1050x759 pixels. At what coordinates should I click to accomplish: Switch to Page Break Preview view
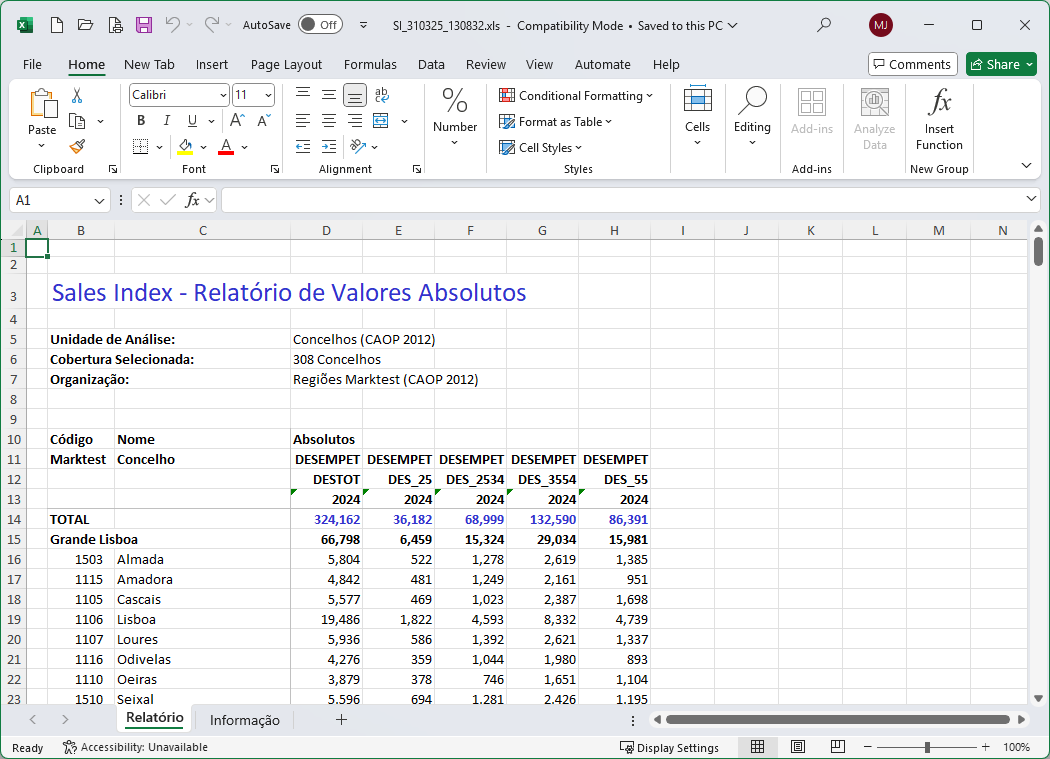pyautogui.click(x=838, y=747)
